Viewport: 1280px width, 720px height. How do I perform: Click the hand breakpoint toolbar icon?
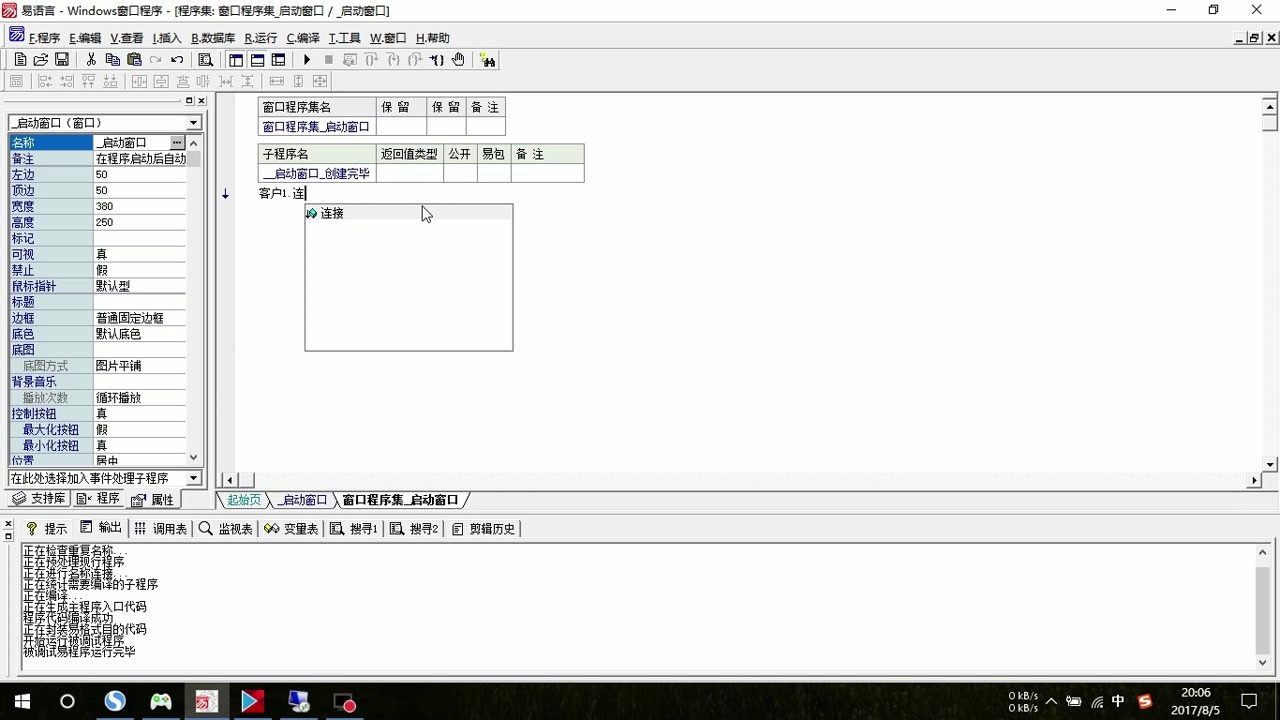point(458,60)
